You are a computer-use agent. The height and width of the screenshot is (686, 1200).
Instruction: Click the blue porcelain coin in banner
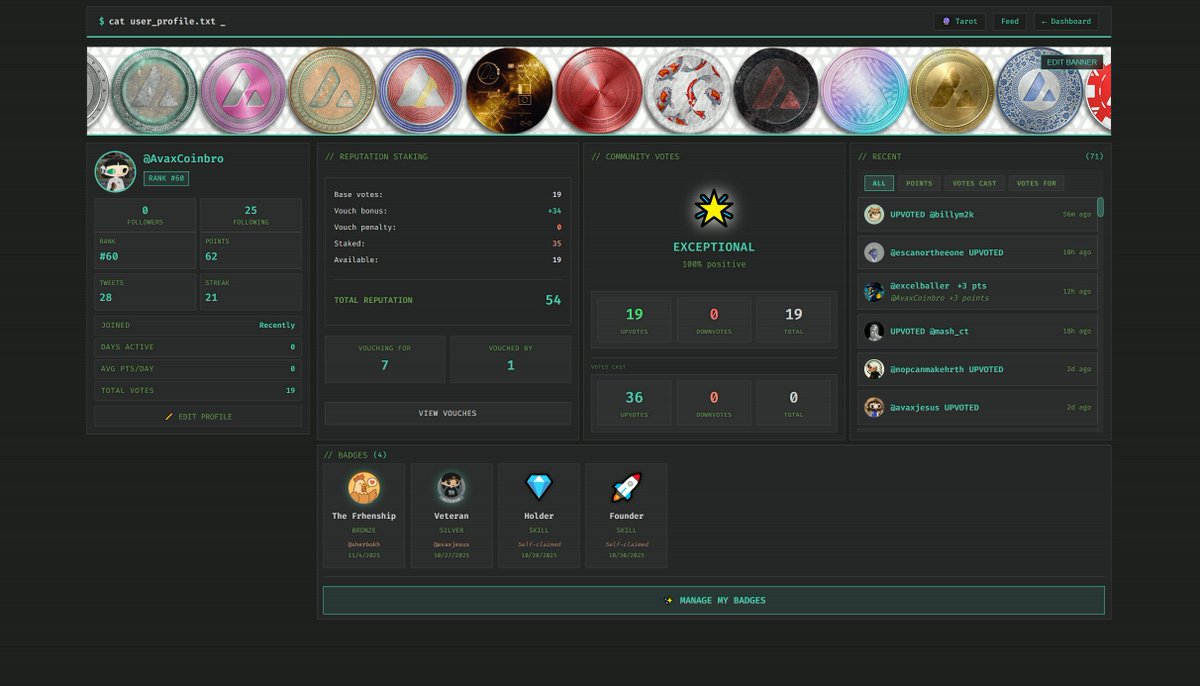(1040, 91)
